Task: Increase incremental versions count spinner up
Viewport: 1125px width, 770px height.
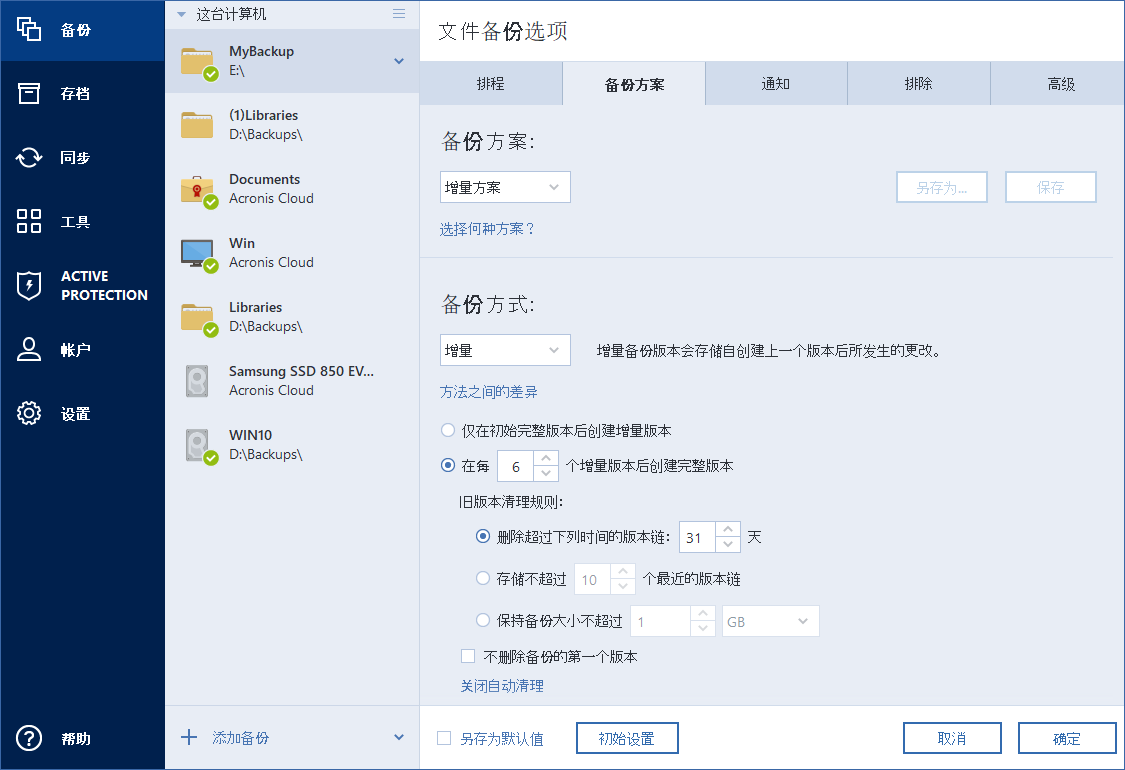Action: pyautogui.click(x=546, y=458)
